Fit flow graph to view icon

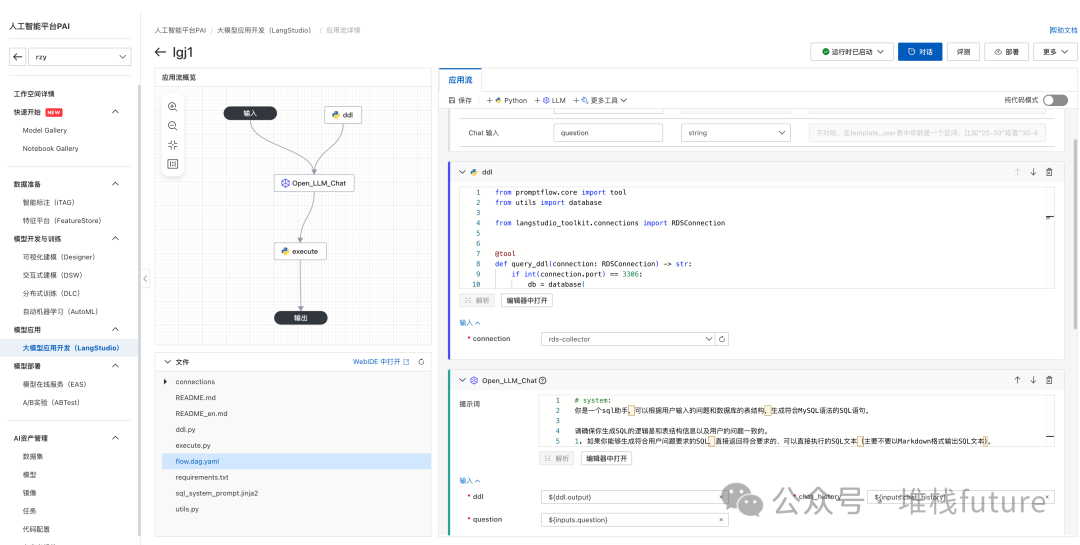172,145
